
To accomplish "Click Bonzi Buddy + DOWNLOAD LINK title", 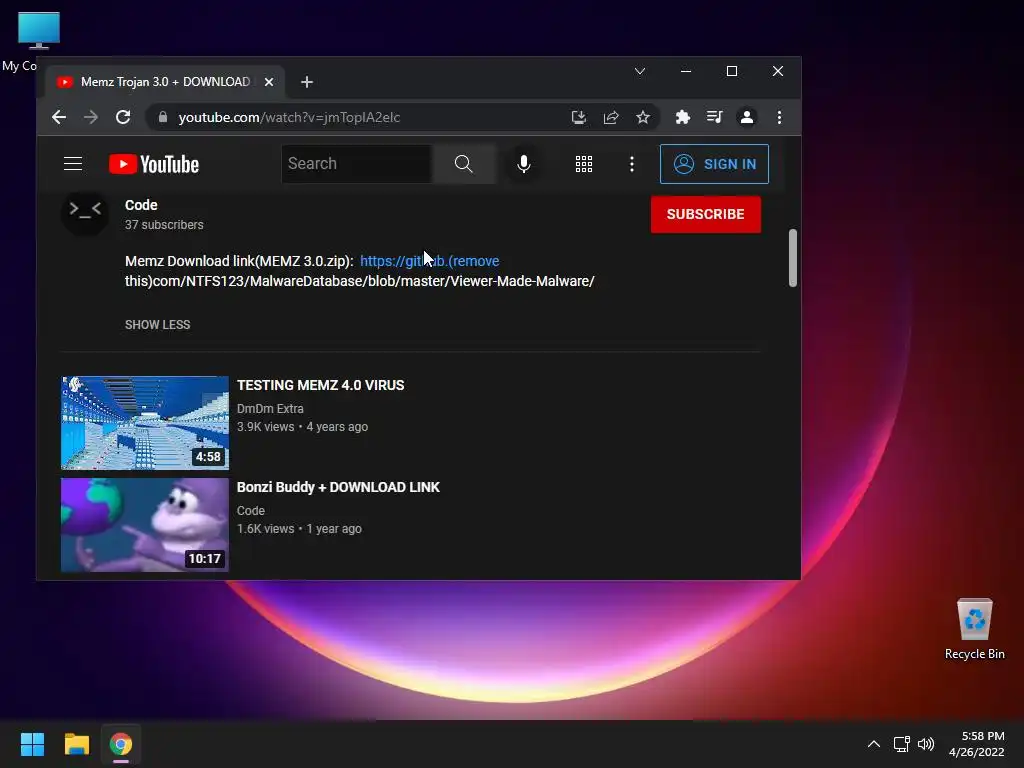I will [338, 487].
